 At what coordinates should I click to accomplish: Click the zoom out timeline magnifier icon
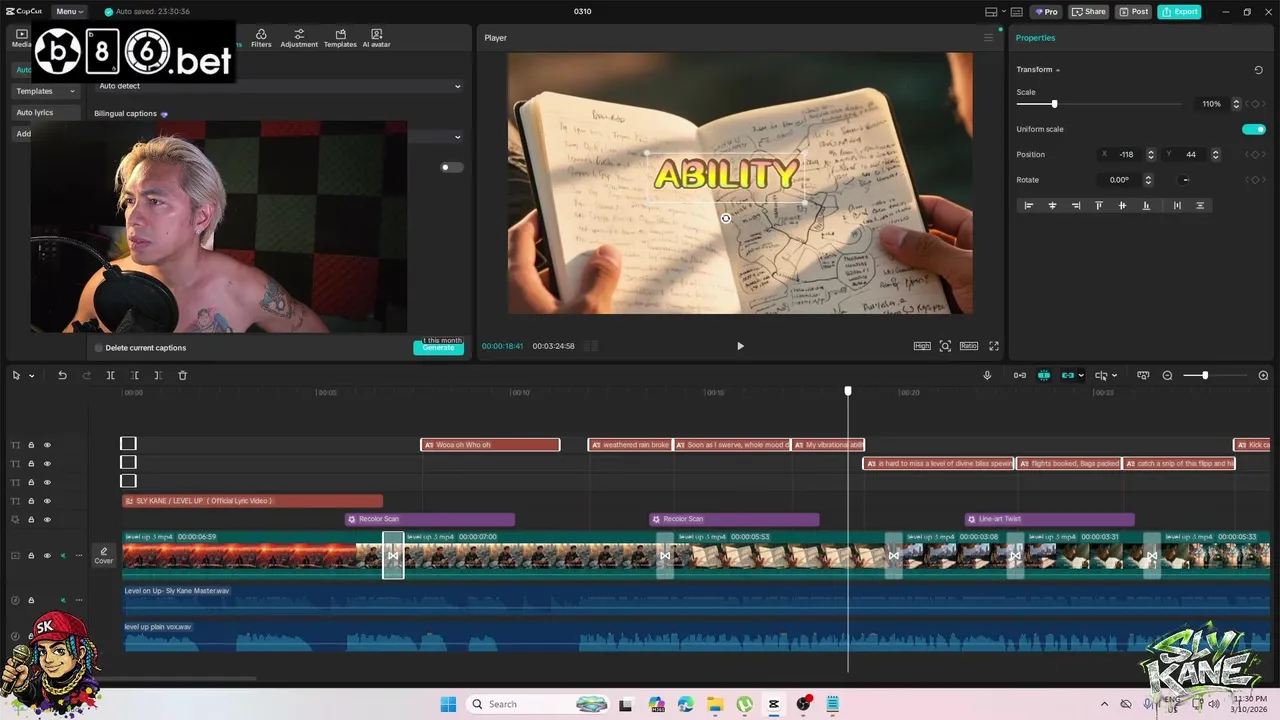(1167, 375)
